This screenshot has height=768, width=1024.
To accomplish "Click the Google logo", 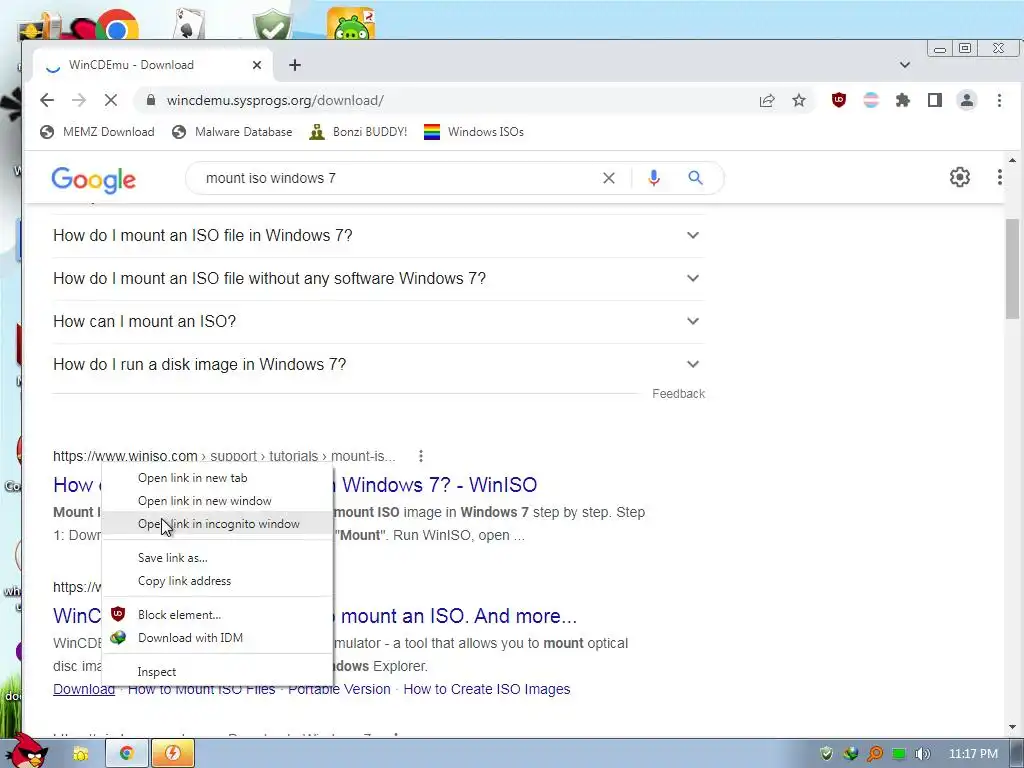I will click(93, 180).
